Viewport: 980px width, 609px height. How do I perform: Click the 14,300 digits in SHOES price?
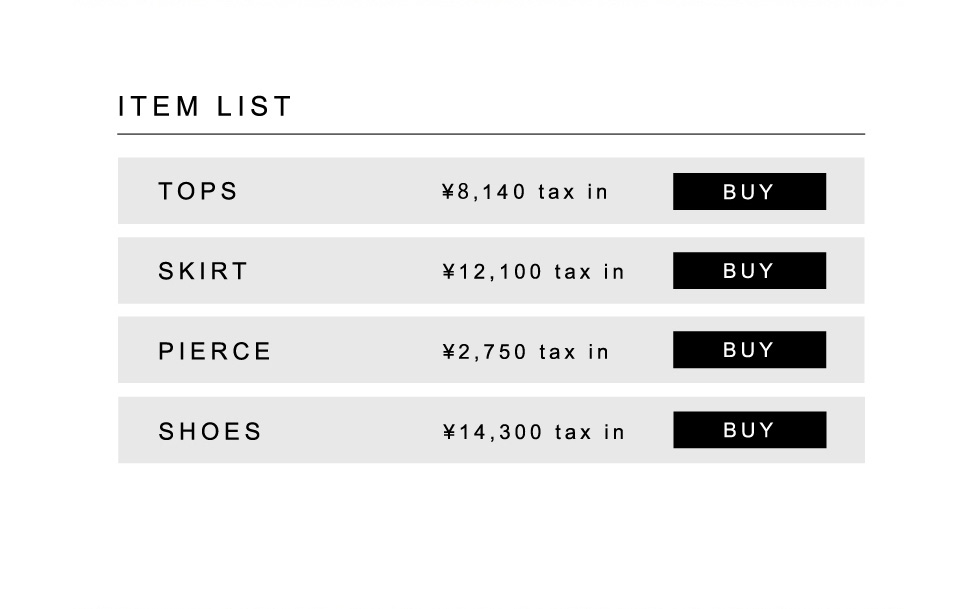[x=499, y=432]
